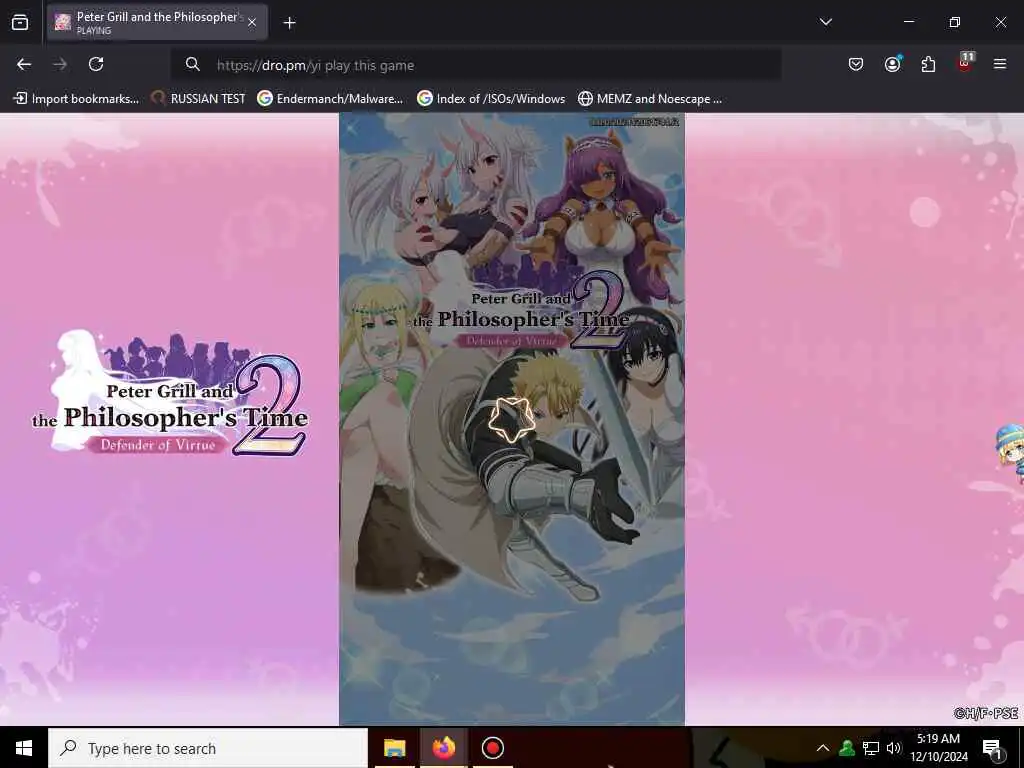Viewport: 1024px width, 768px height.
Task: Open the red extension badge showing 11
Action: click(965, 63)
